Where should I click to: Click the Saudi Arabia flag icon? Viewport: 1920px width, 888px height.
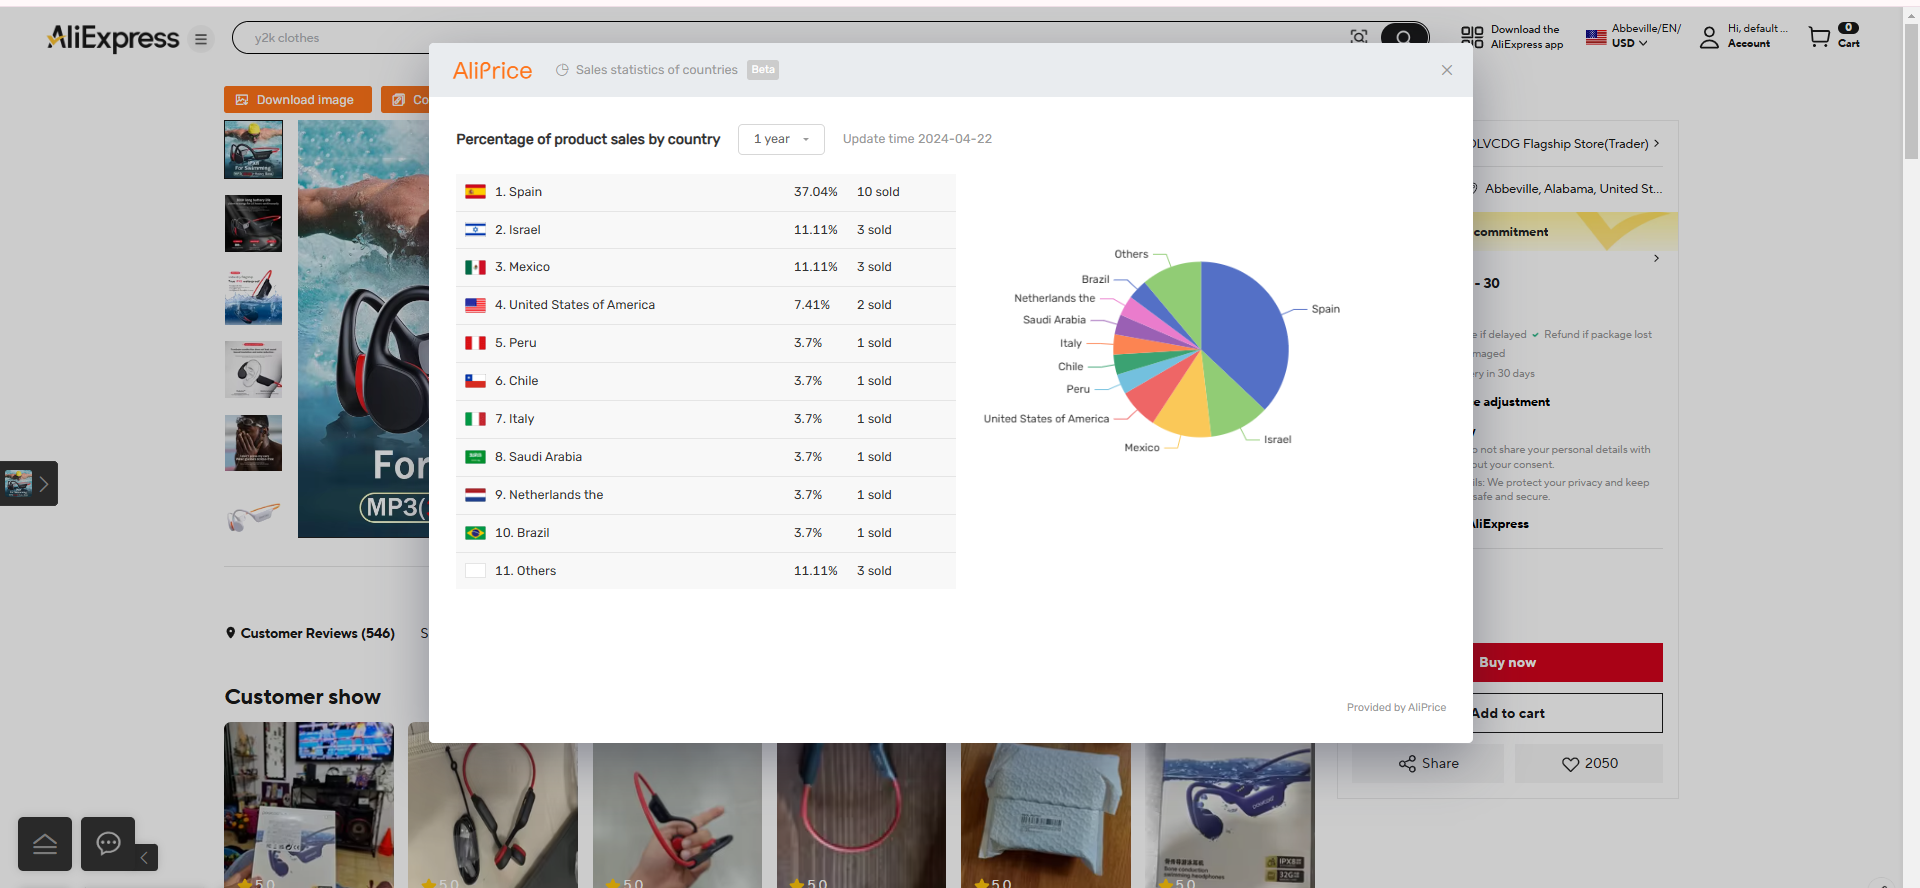click(475, 457)
